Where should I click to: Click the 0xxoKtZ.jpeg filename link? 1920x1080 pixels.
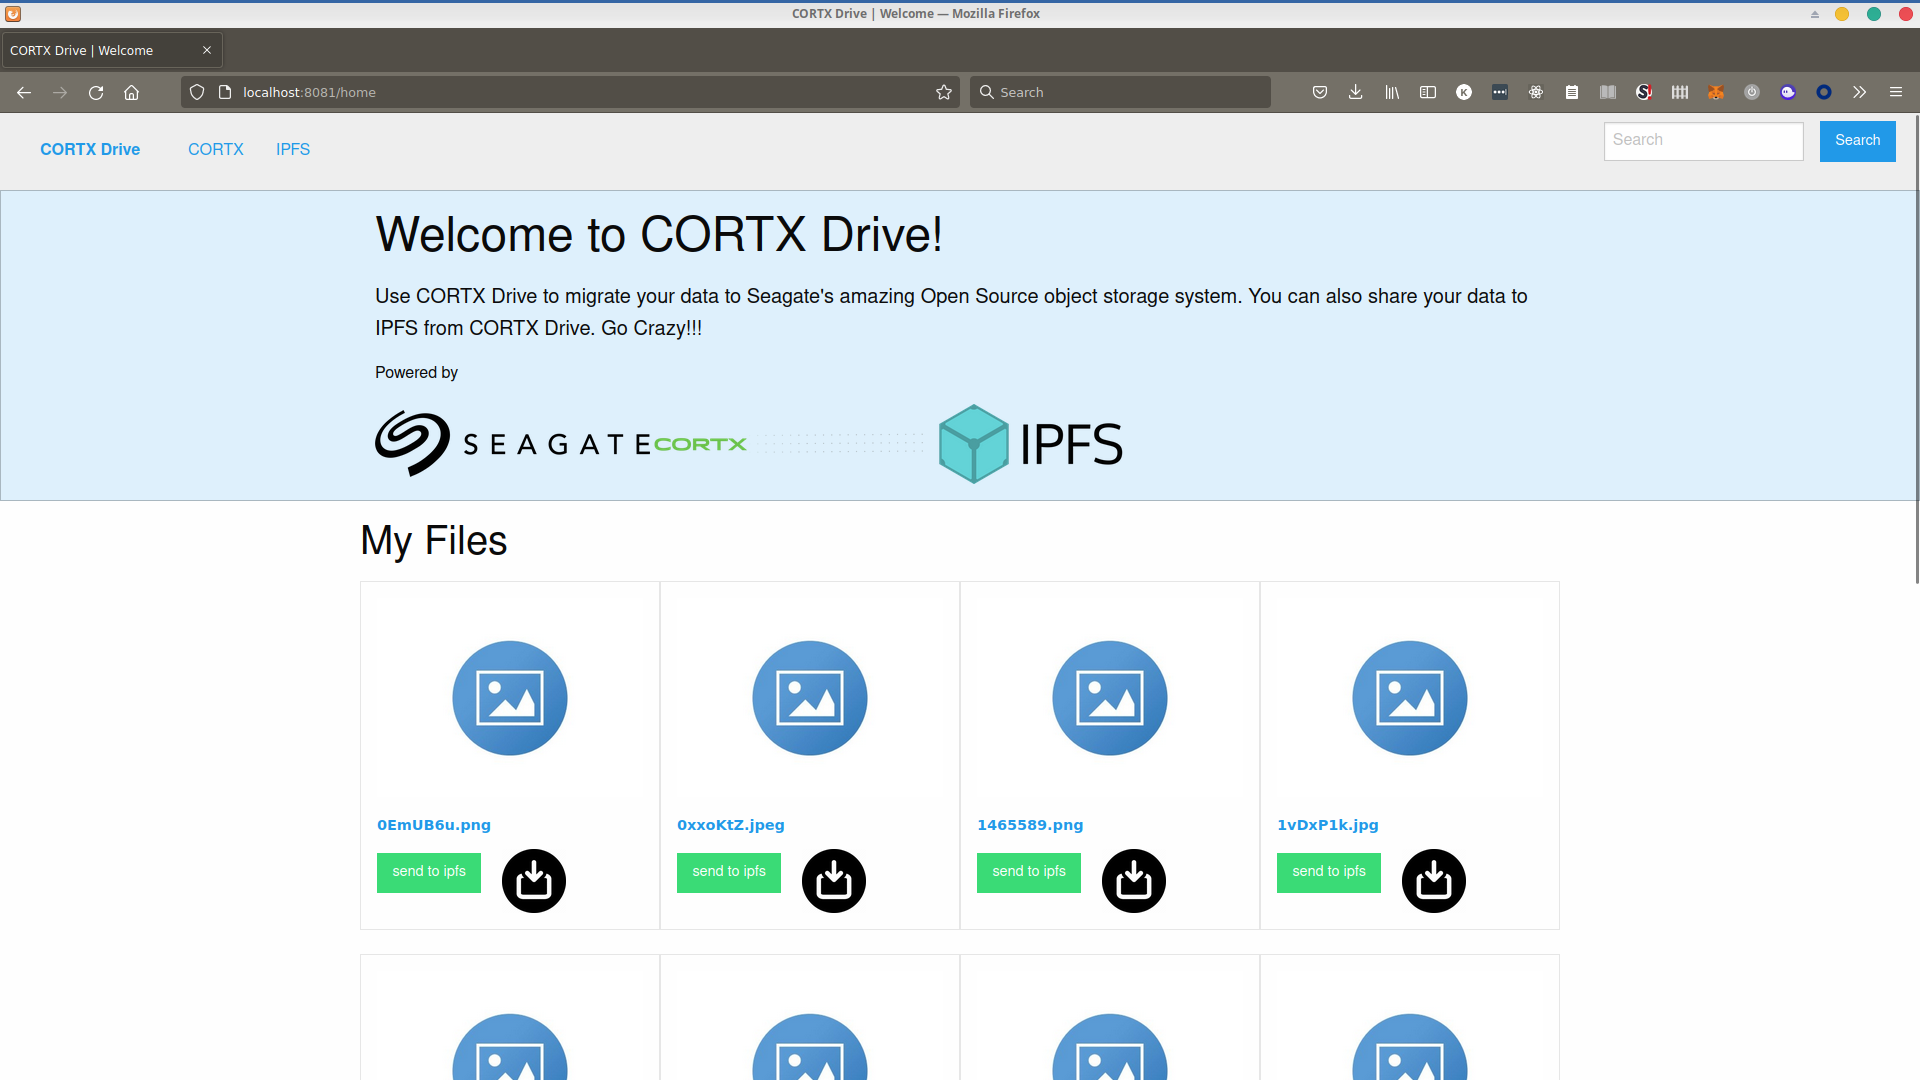(730, 825)
